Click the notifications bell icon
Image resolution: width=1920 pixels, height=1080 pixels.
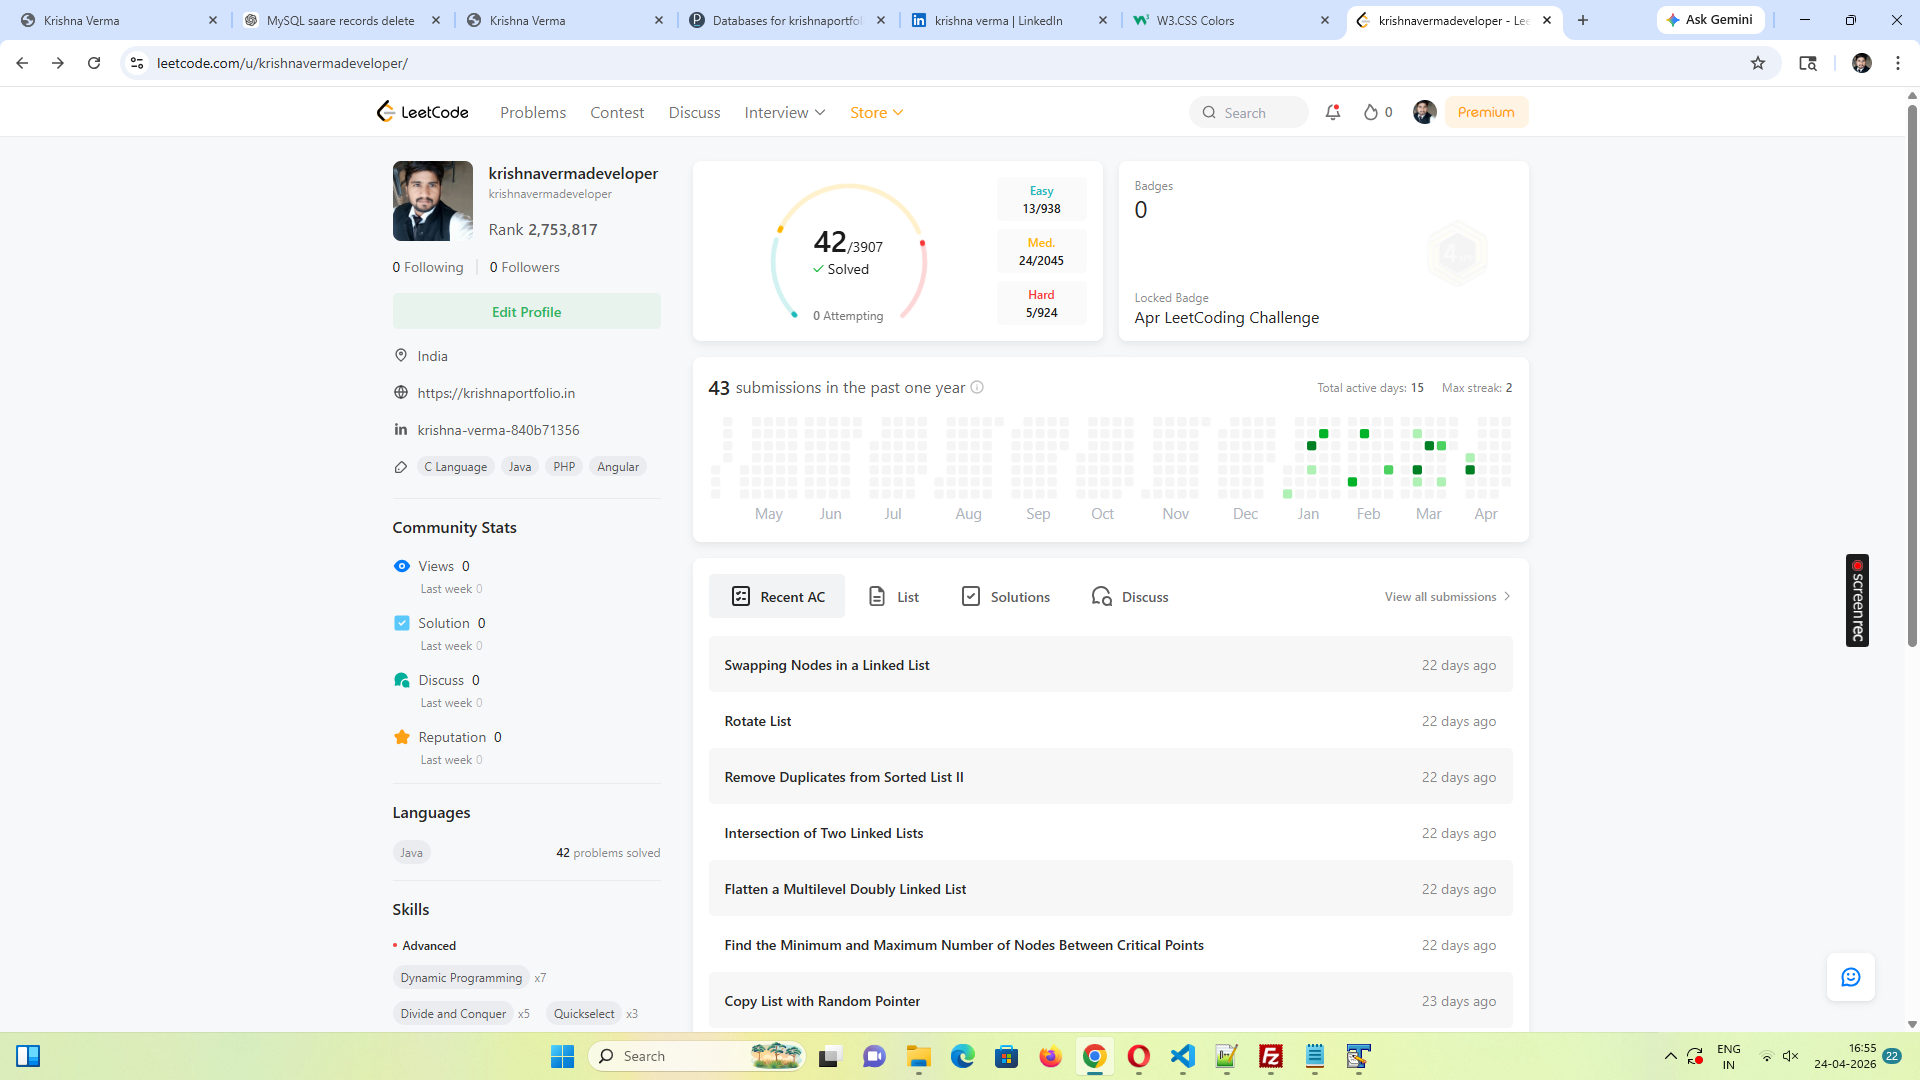pos(1332,113)
